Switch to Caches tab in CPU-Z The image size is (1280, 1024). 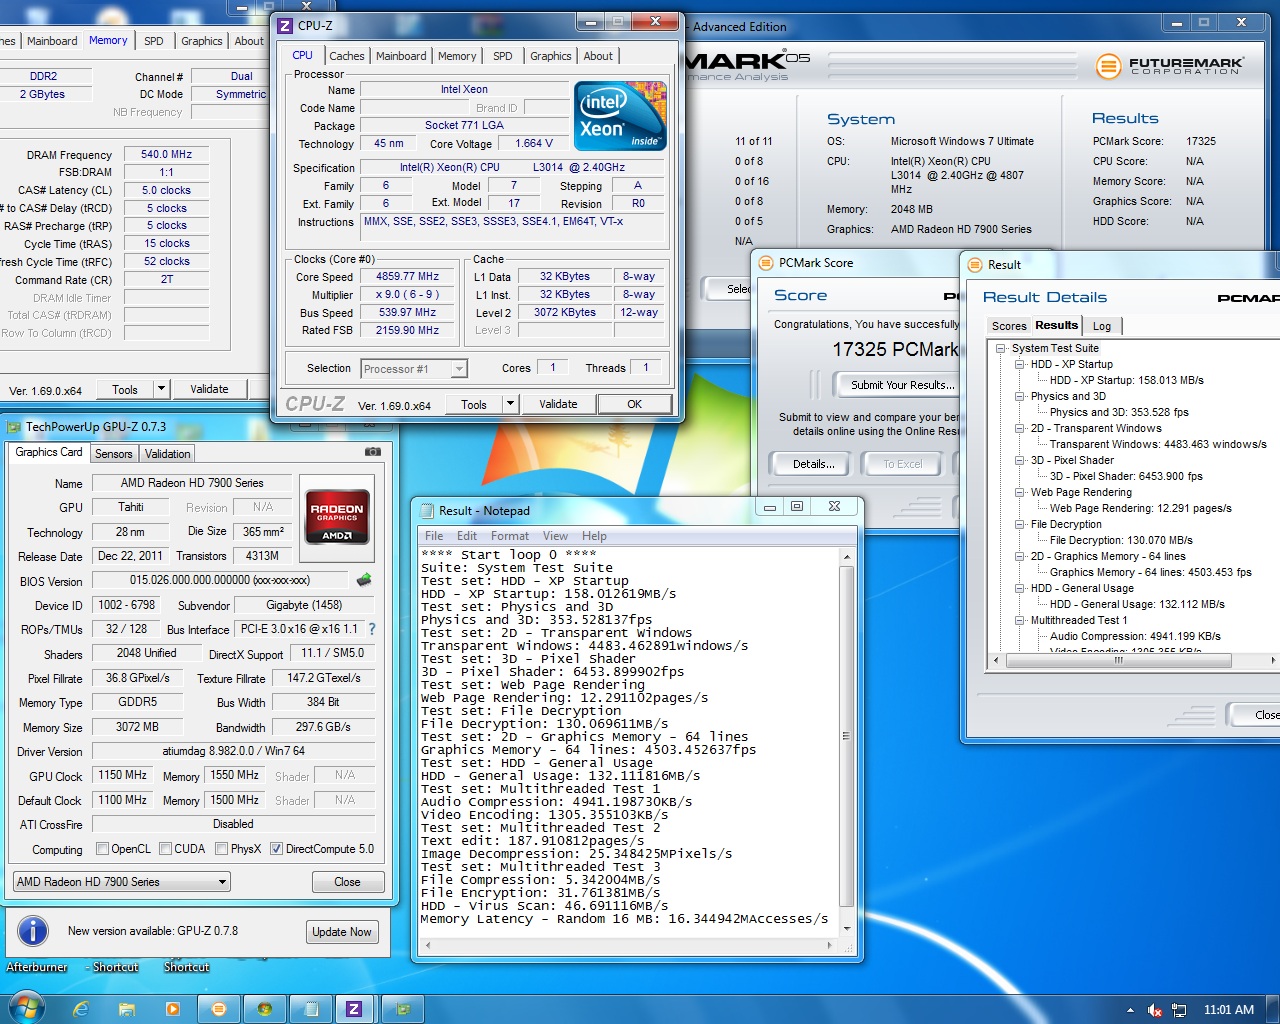click(347, 56)
